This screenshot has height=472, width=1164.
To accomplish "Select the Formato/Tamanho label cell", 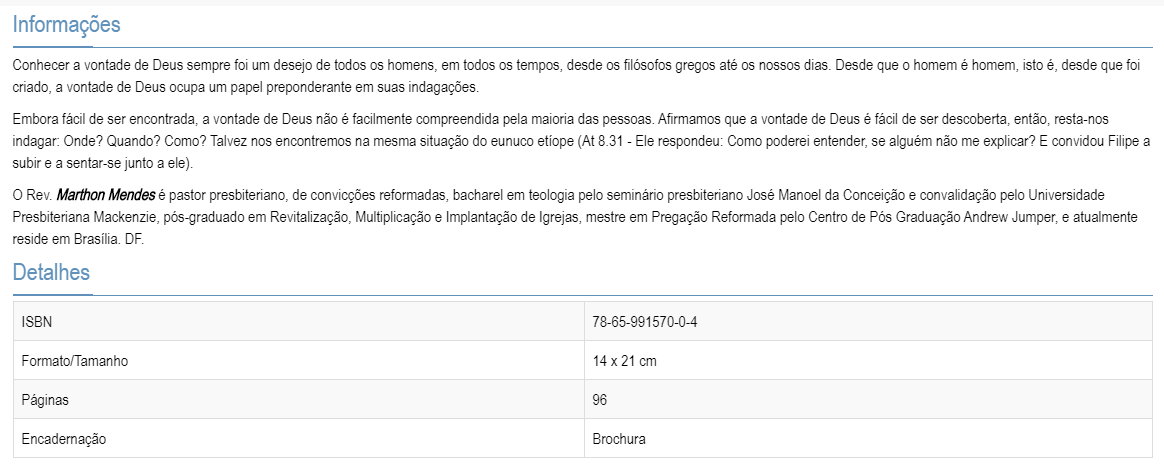I will pyautogui.click(x=74, y=361).
